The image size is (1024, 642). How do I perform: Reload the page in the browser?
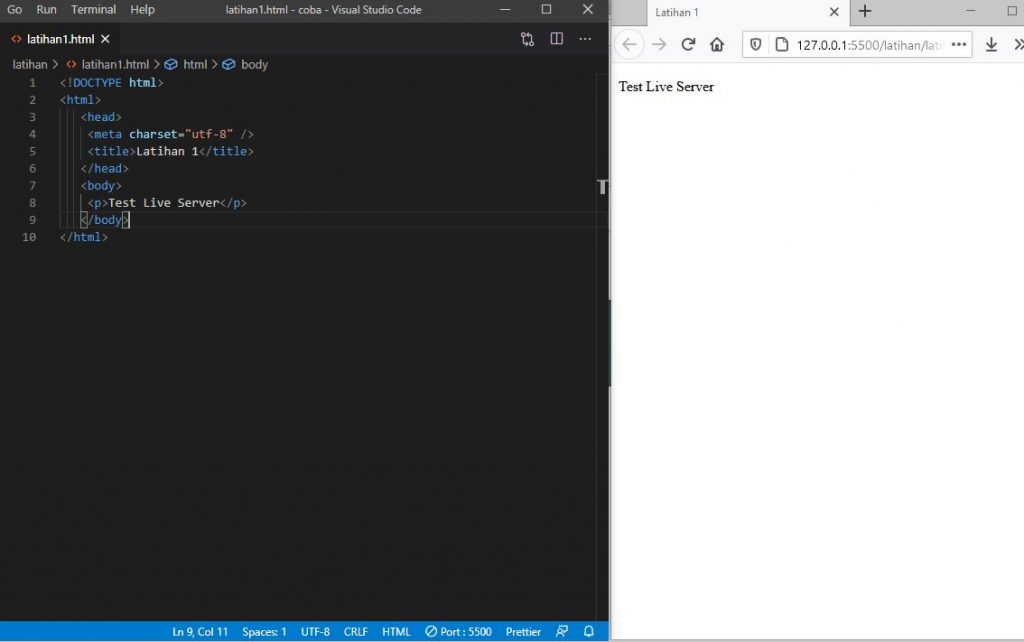click(688, 43)
